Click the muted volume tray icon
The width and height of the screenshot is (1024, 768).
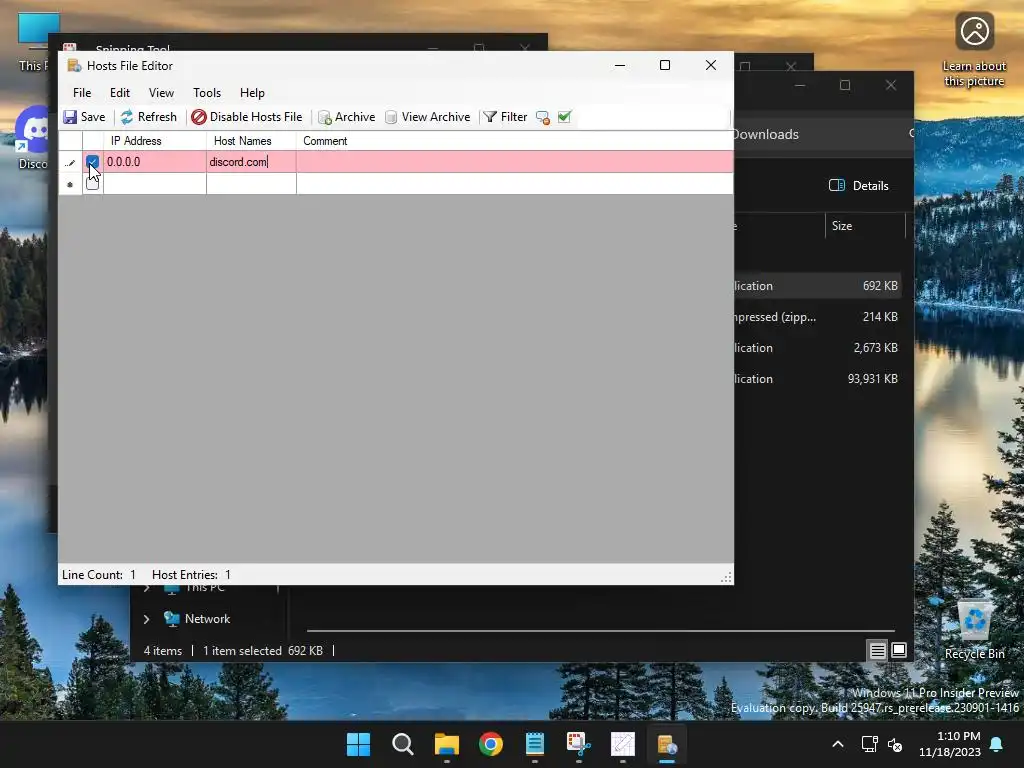895,744
